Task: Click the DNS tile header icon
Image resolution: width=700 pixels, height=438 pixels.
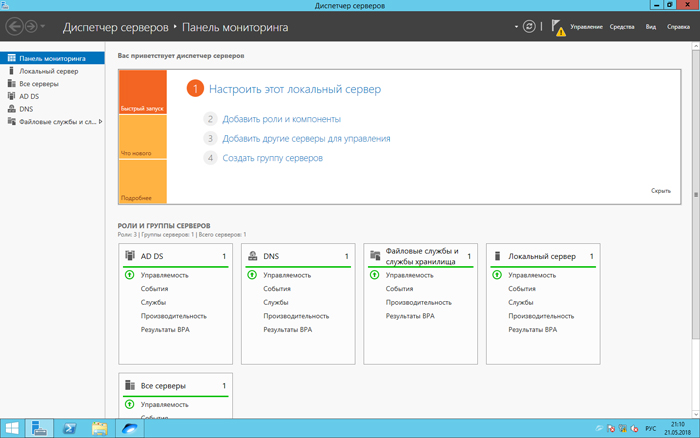Action: (252, 257)
